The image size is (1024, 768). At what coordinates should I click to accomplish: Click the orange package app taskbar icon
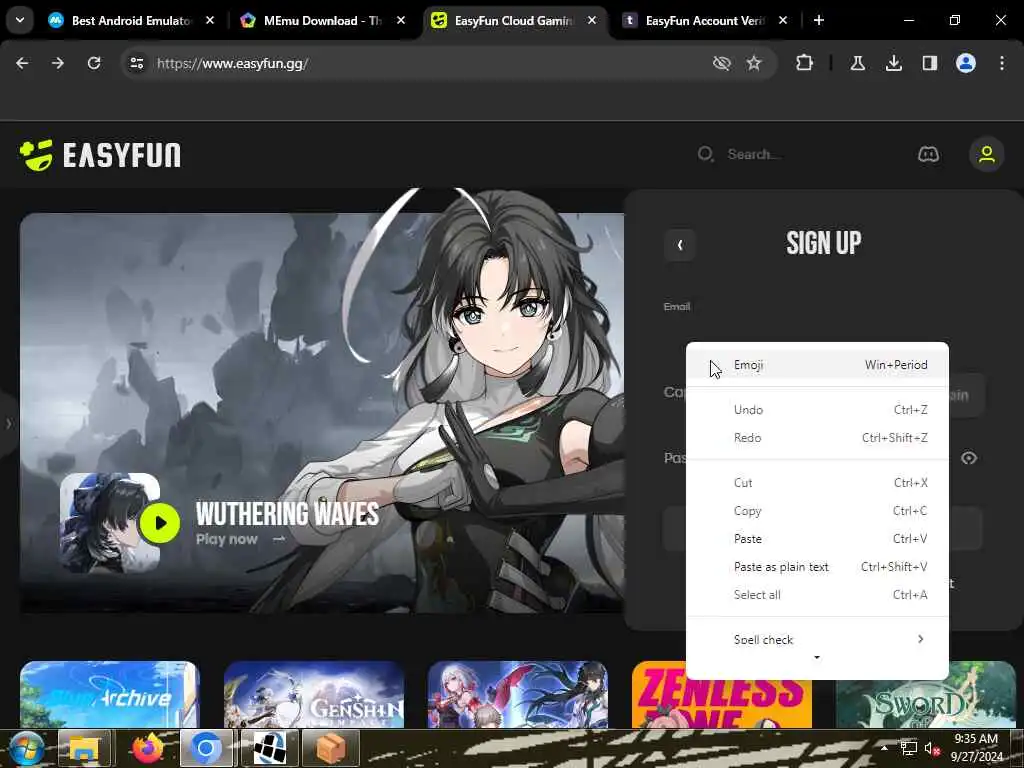pos(331,748)
